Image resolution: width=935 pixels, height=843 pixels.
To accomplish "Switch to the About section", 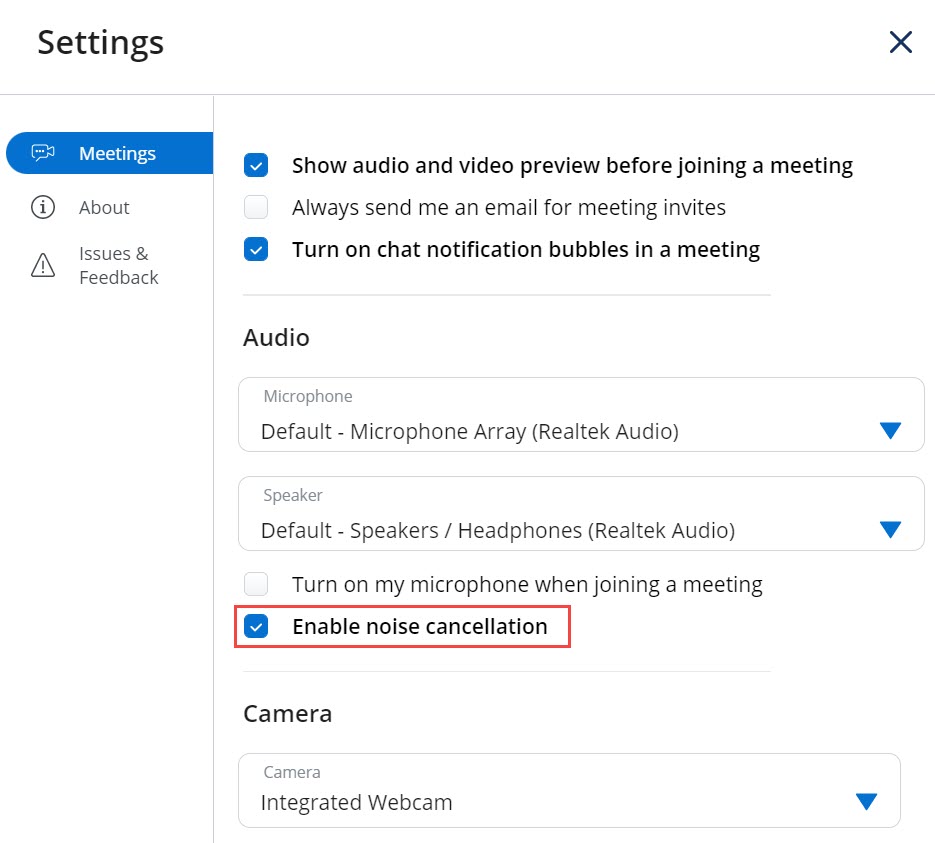I will tap(104, 207).
